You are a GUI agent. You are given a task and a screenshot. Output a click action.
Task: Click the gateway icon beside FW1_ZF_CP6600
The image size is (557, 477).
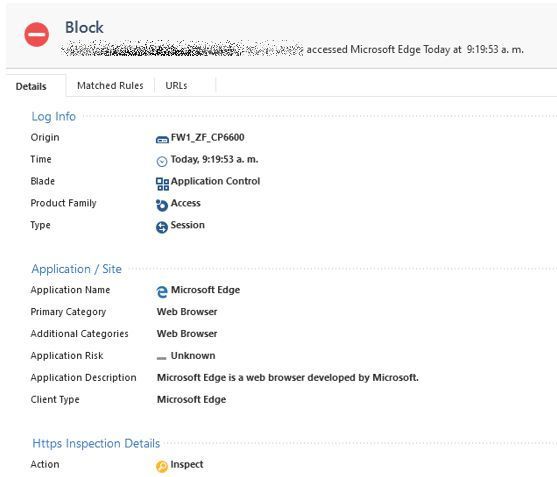click(162, 140)
